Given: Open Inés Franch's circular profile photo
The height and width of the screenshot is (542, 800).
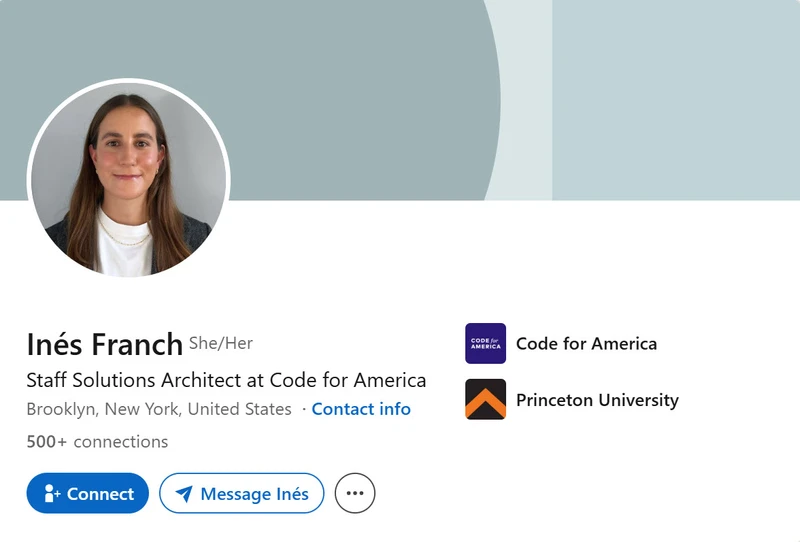Looking at the screenshot, I should (x=129, y=180).
